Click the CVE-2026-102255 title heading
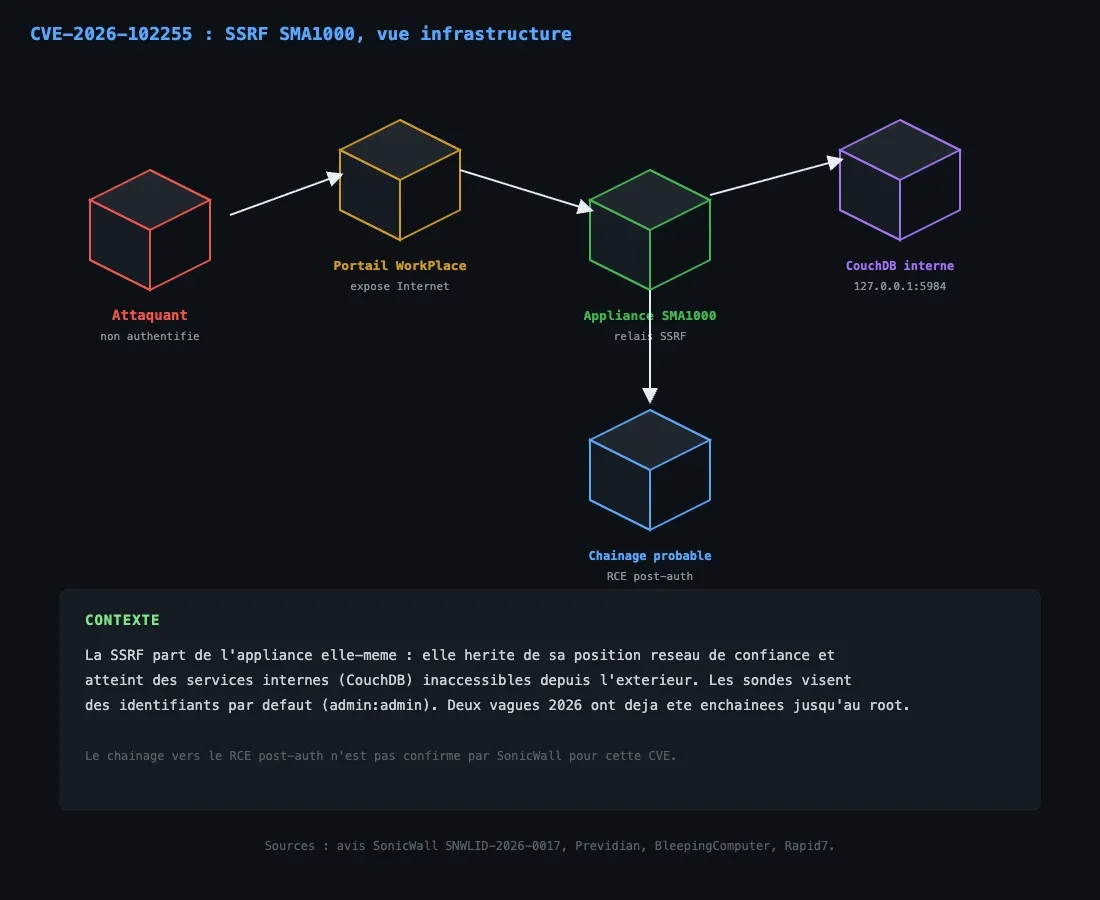The height and width of the screenshot is (900, 1100). tap(301, 34)
